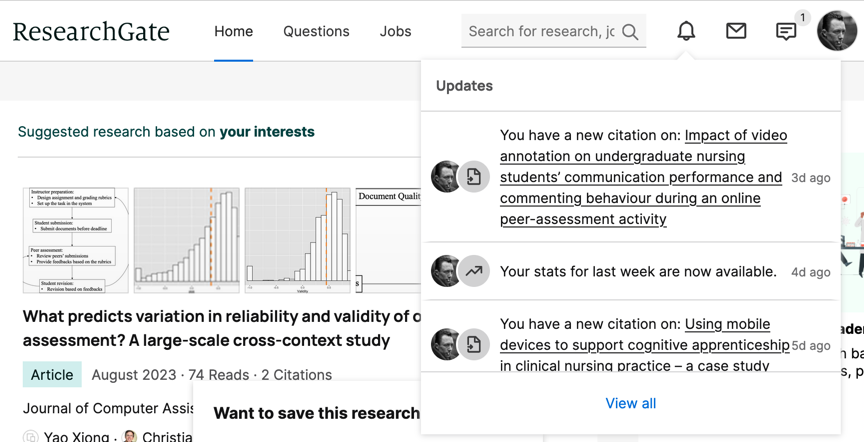Open the first histogram figure thumbnail
The image size is (864, 442).
click(187, 240)
